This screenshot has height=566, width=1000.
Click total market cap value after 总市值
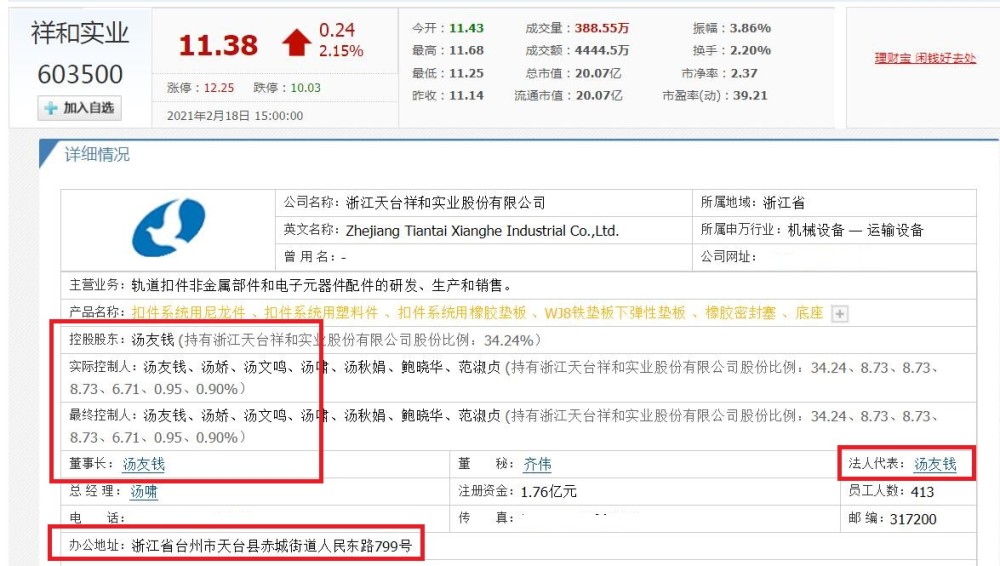coord(598,73)
